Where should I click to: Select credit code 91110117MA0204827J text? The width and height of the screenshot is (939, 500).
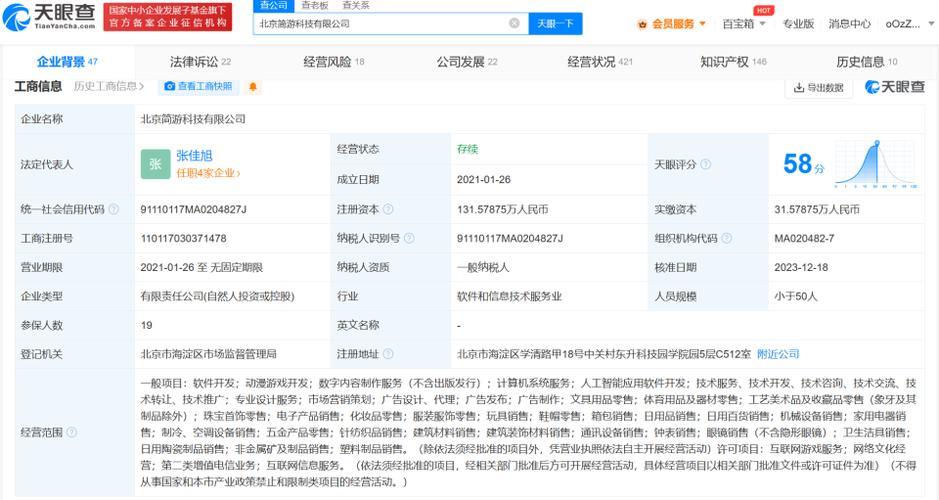(x=193, y=210)
